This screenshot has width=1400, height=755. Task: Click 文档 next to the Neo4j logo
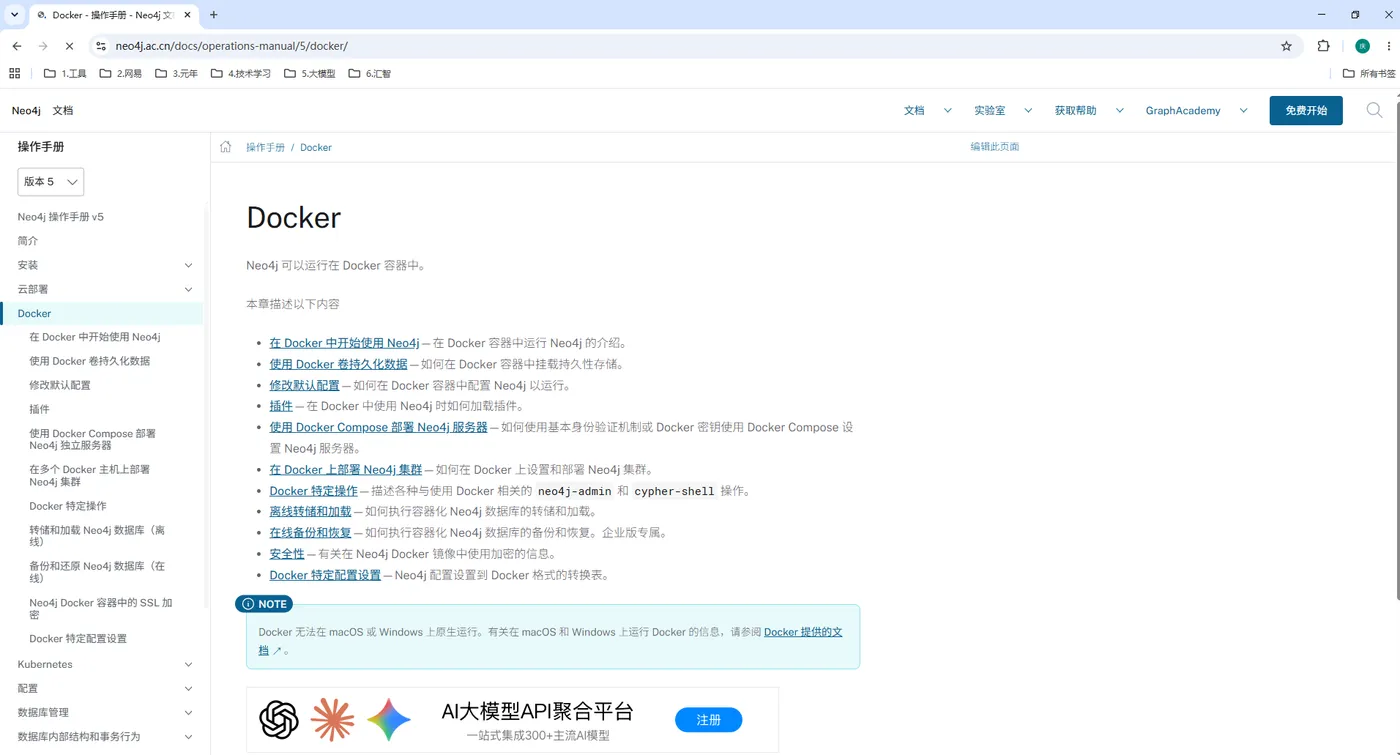click(63, 110)
